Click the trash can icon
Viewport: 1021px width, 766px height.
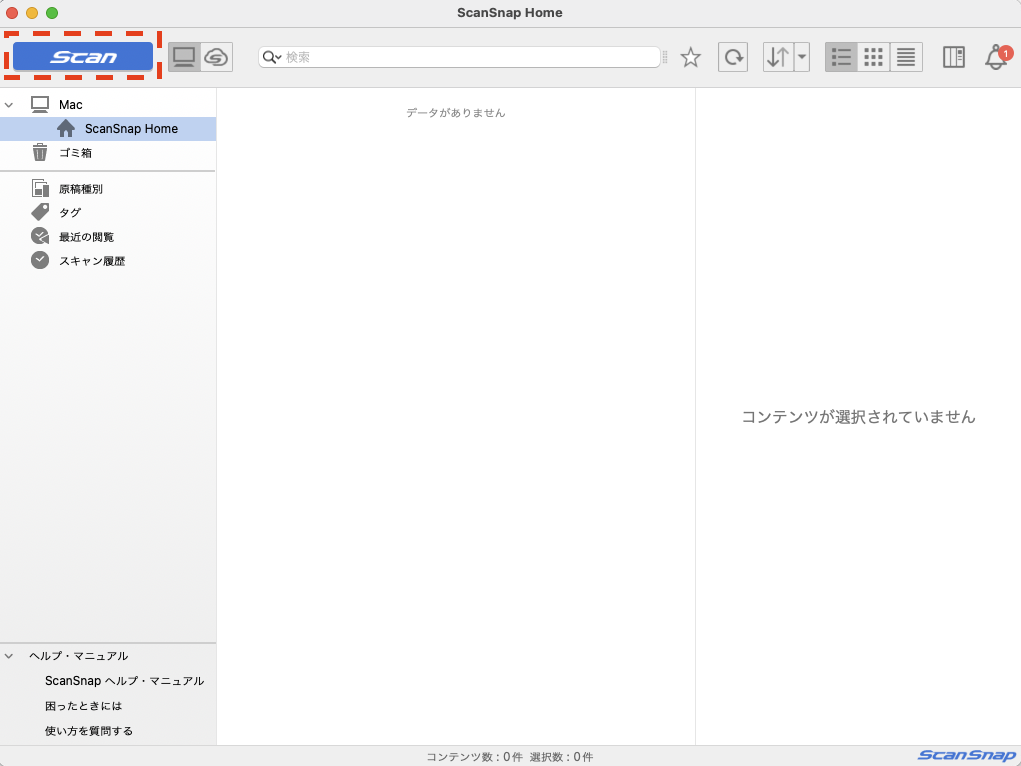[40, 152]
